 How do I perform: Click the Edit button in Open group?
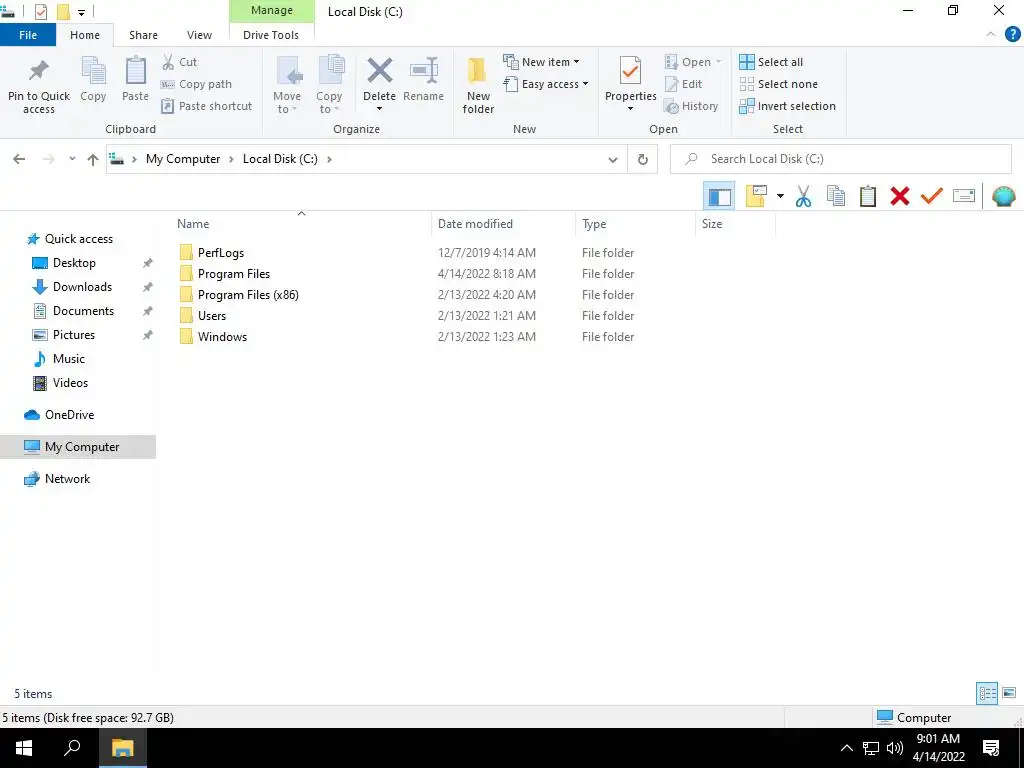684,84
